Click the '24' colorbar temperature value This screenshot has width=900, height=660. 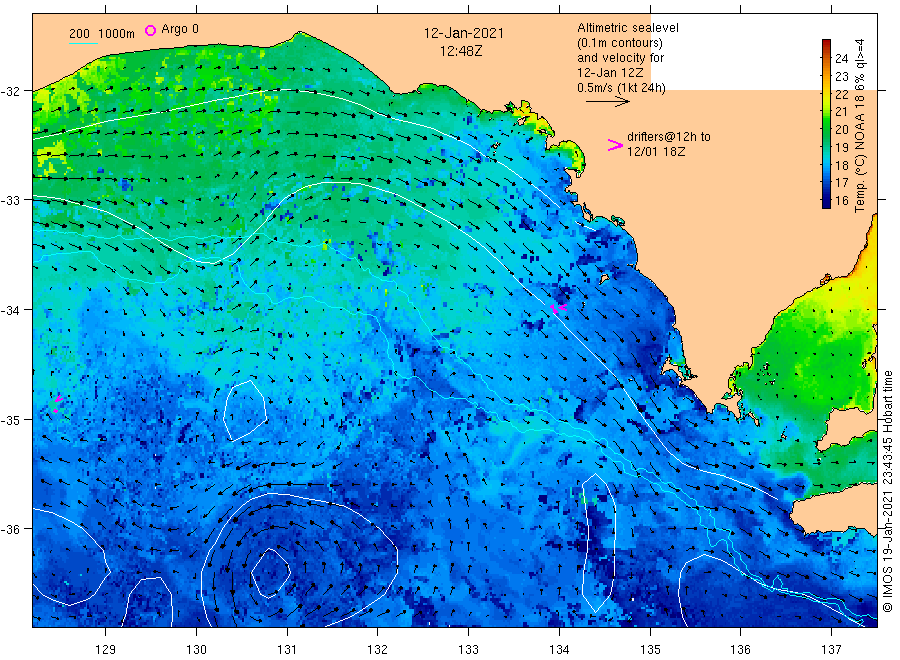[x=841, y=58]
